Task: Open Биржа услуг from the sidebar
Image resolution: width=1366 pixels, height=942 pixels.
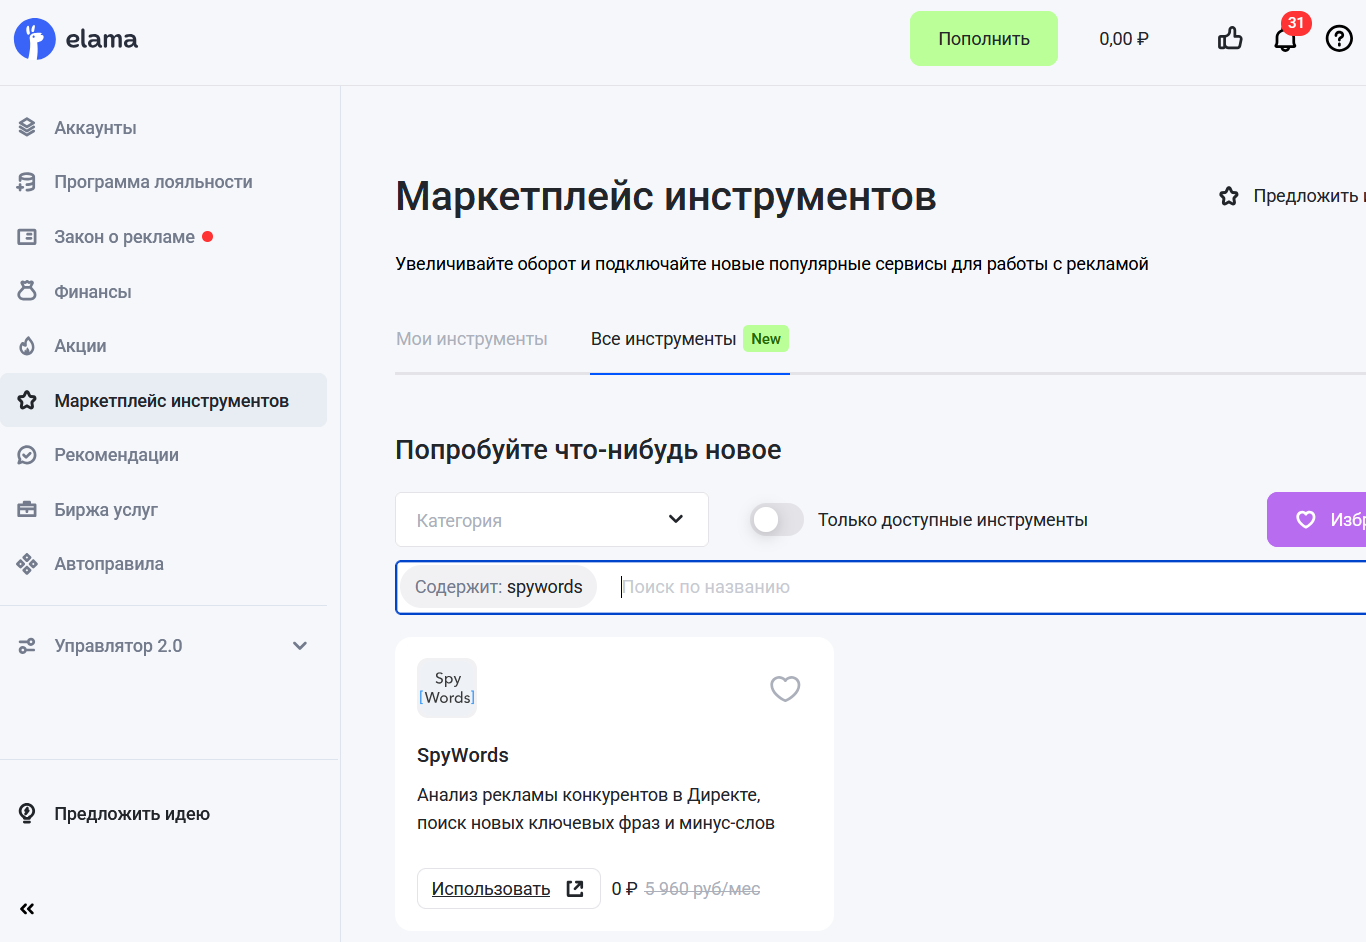Action: coord(27,509)
